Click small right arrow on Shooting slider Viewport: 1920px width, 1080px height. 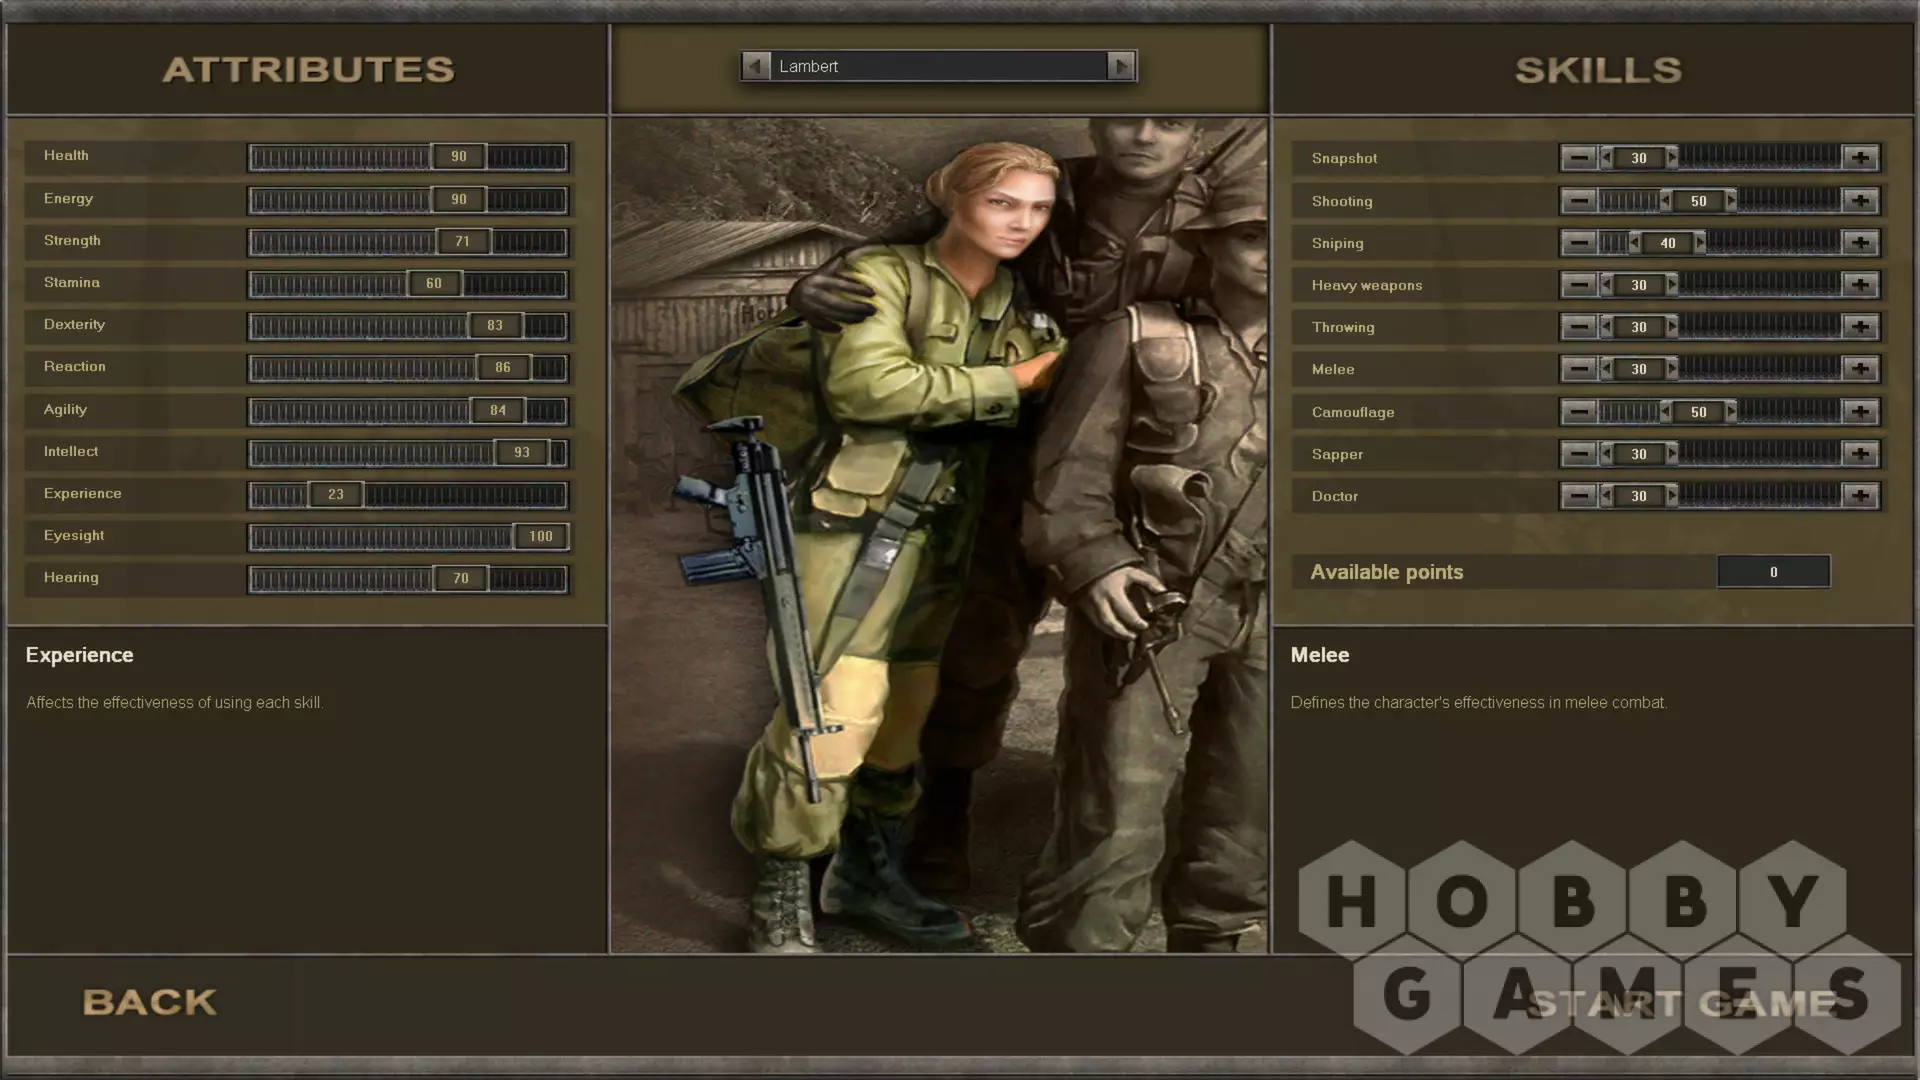coord(1731,201)
